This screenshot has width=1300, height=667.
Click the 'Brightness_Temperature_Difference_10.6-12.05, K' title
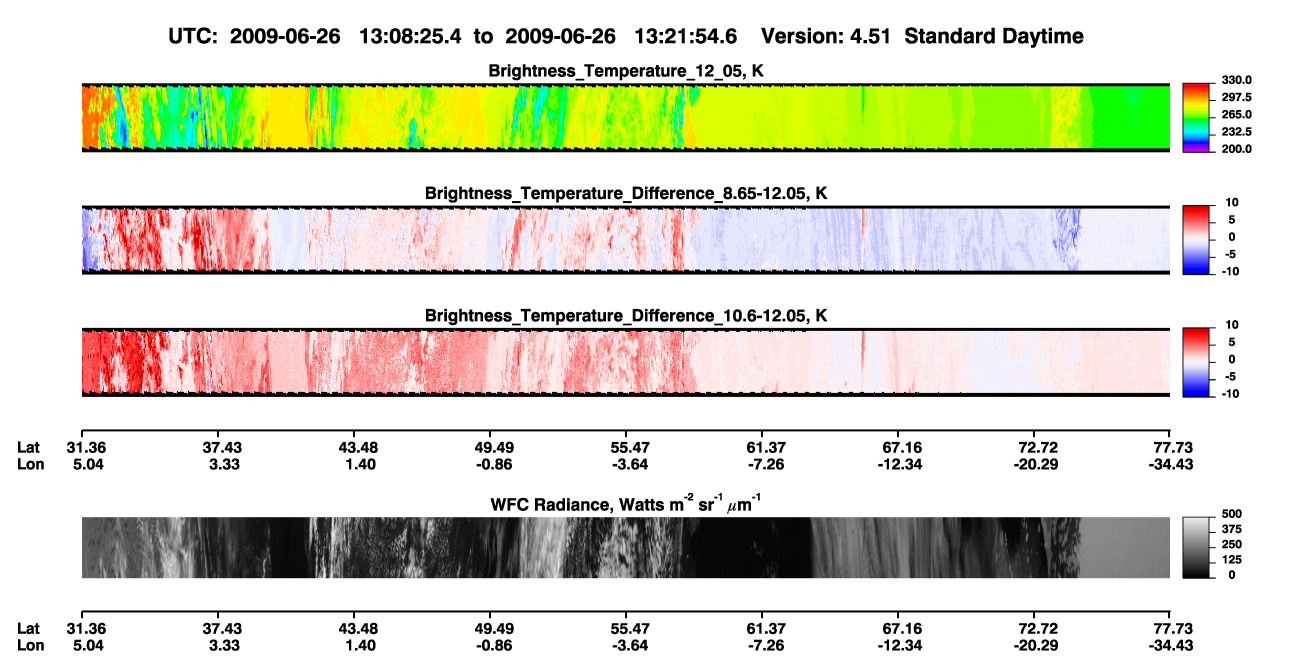(x=626, y=315)
